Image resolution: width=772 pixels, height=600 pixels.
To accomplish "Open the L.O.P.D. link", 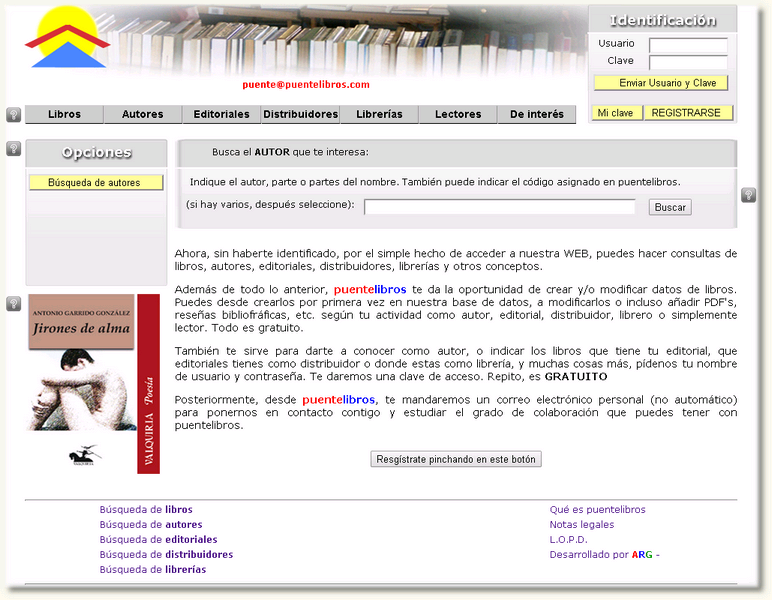I will point(568,539).
